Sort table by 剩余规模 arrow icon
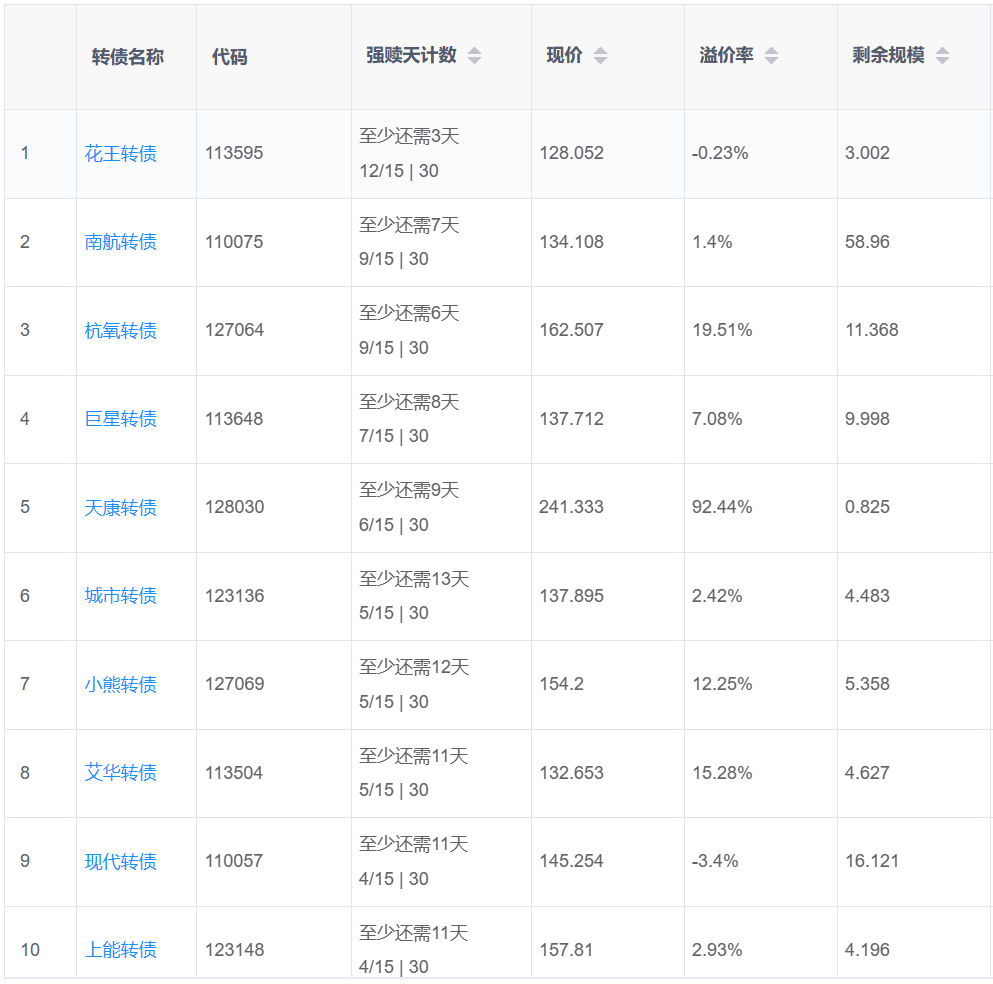993x984 pixels. 942,56
